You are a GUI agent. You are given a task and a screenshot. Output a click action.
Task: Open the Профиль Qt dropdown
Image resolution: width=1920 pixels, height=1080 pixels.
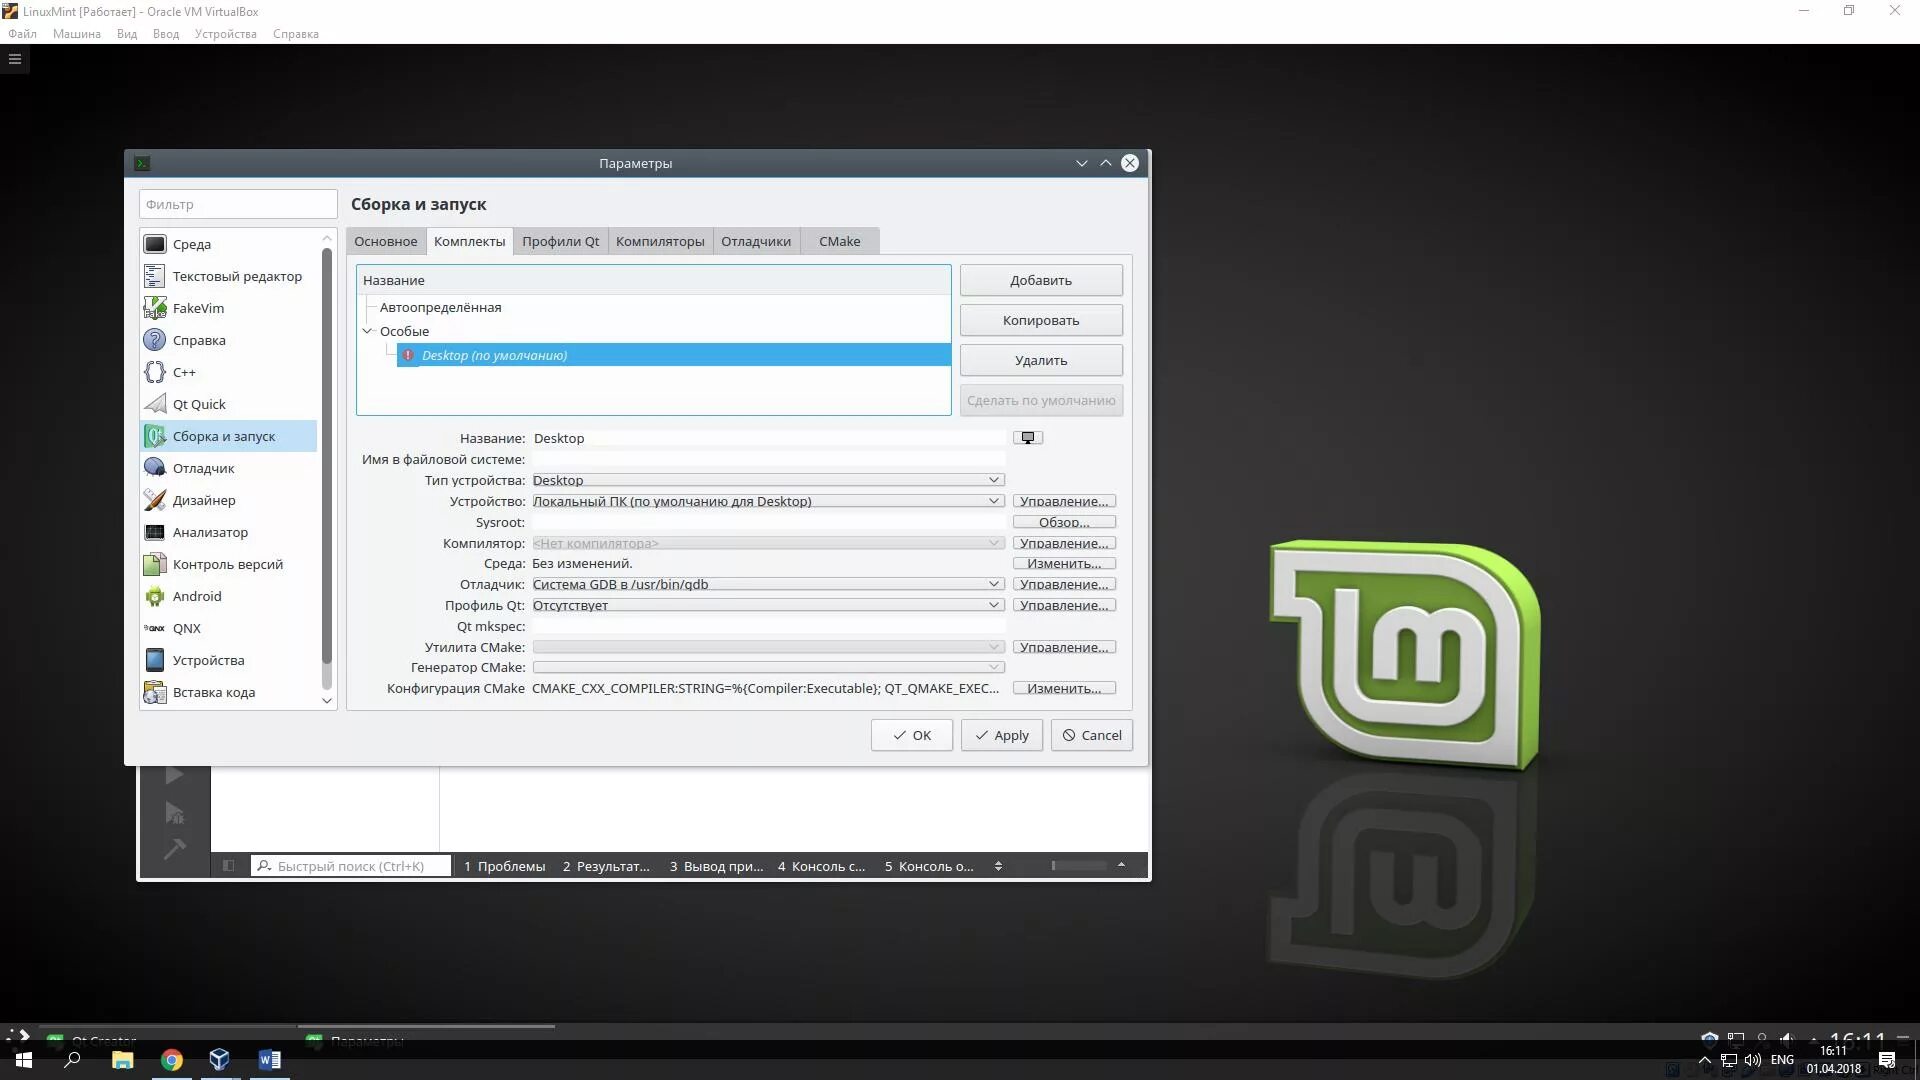(768, 605)
